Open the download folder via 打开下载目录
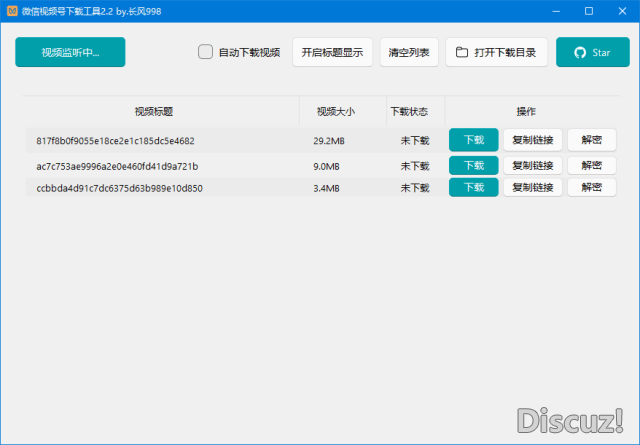The width and height of the screenshot is (640, 445). [x=497, y=52]
